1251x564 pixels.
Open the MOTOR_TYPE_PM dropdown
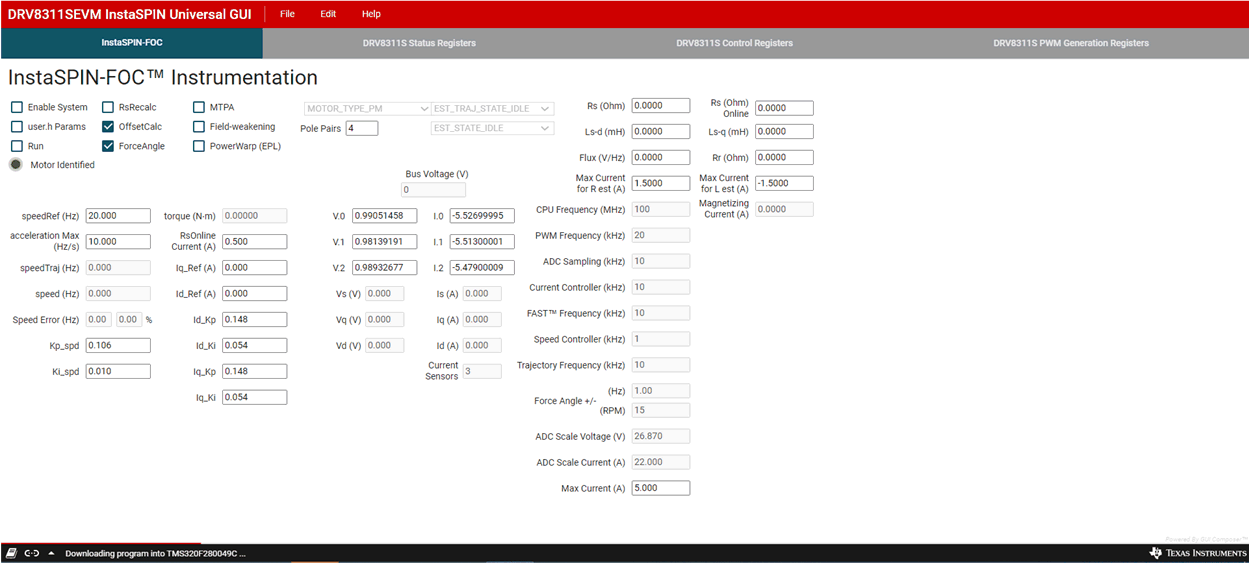[367, 108]
